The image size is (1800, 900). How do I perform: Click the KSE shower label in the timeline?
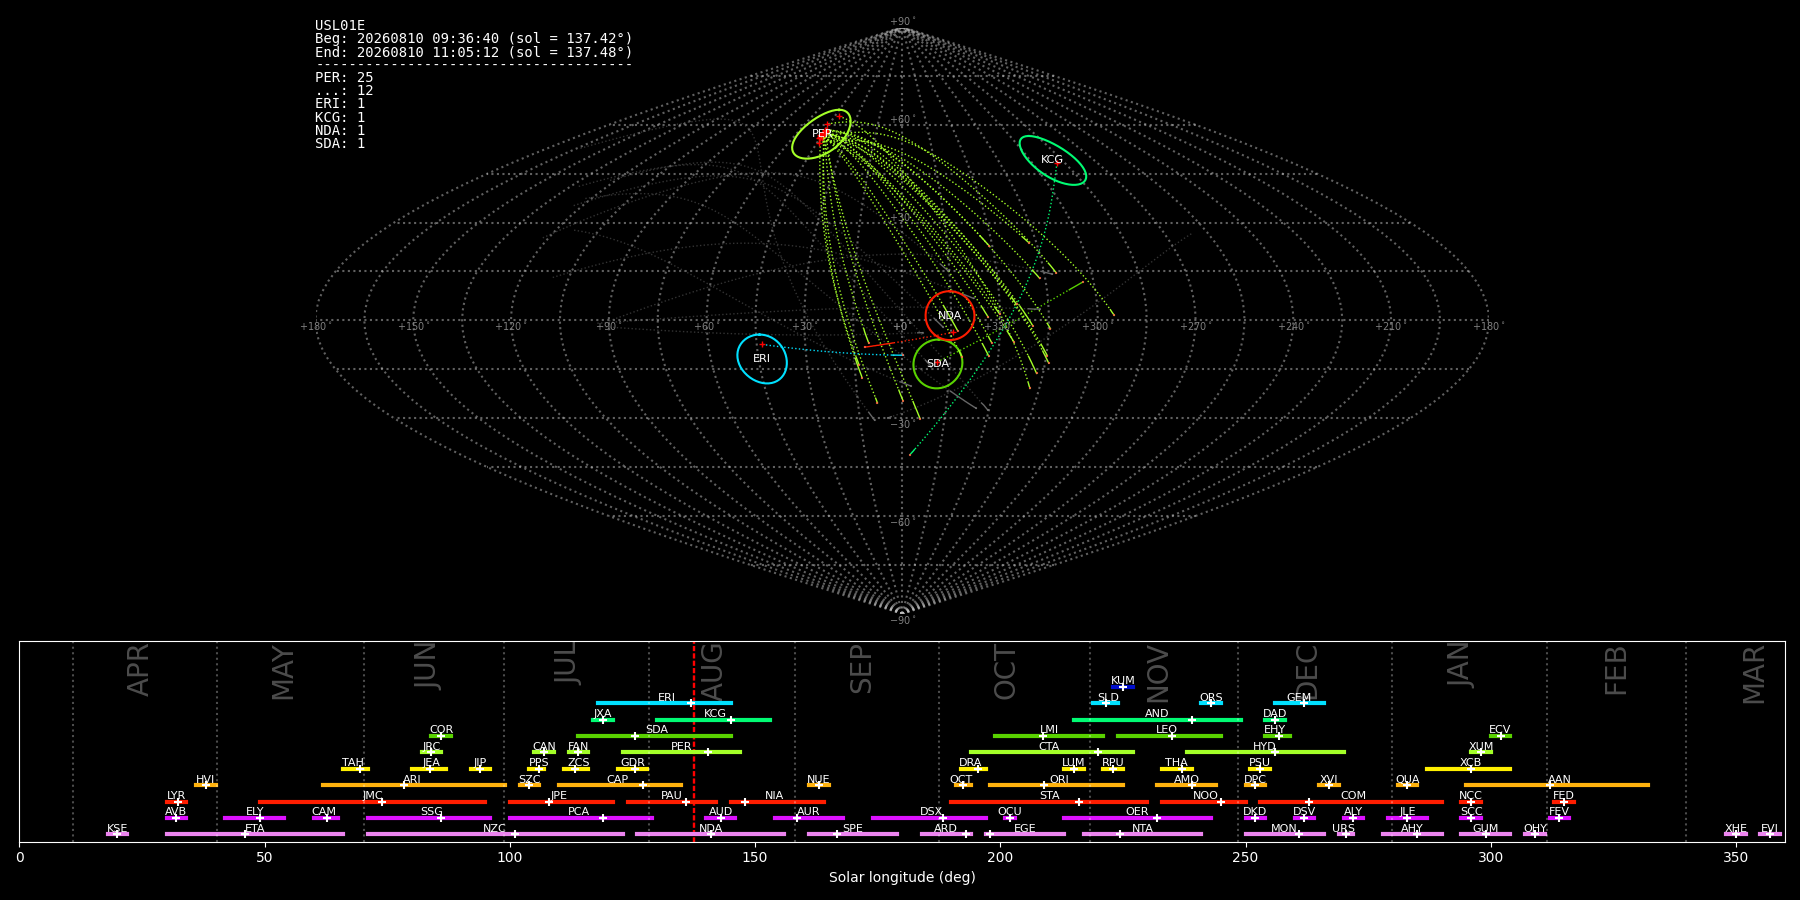(117, 829)
